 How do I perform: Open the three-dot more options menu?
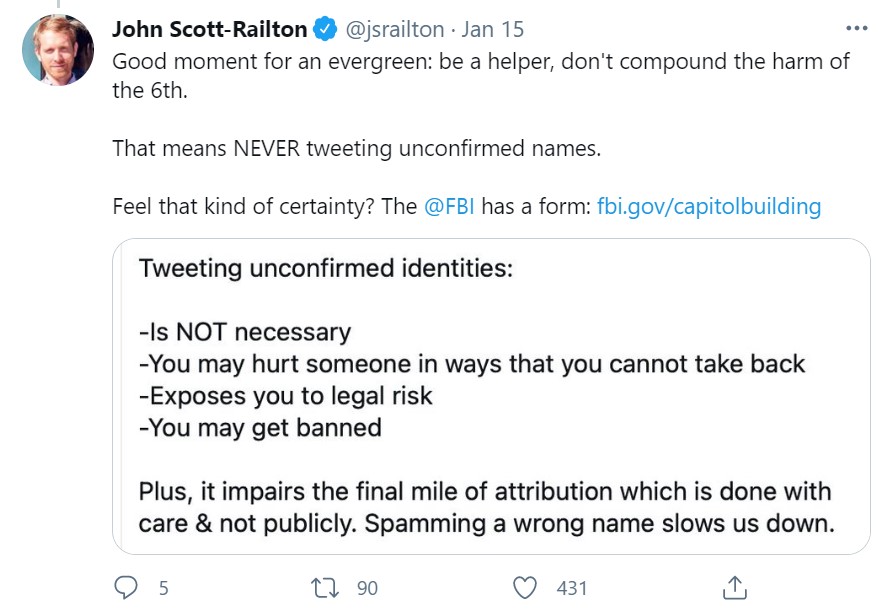[857, 28]
